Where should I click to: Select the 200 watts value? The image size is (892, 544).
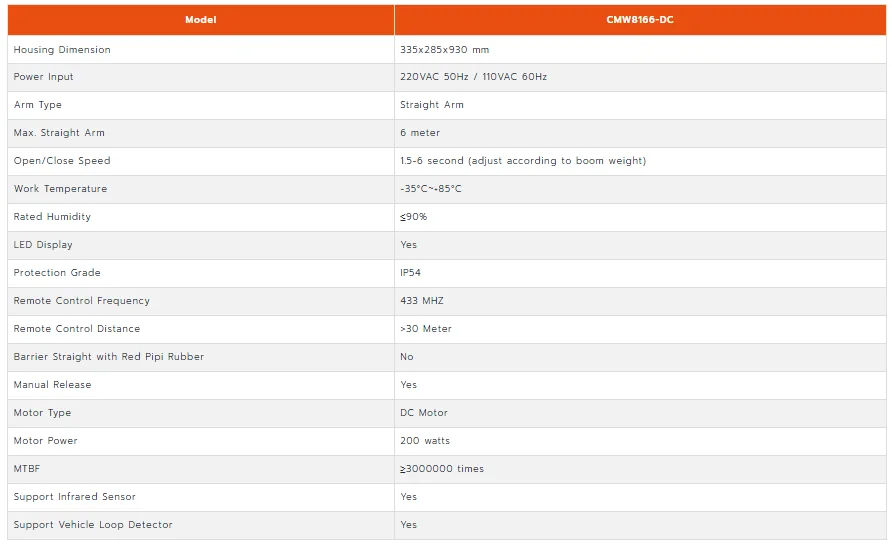click(x=425, y=440)
